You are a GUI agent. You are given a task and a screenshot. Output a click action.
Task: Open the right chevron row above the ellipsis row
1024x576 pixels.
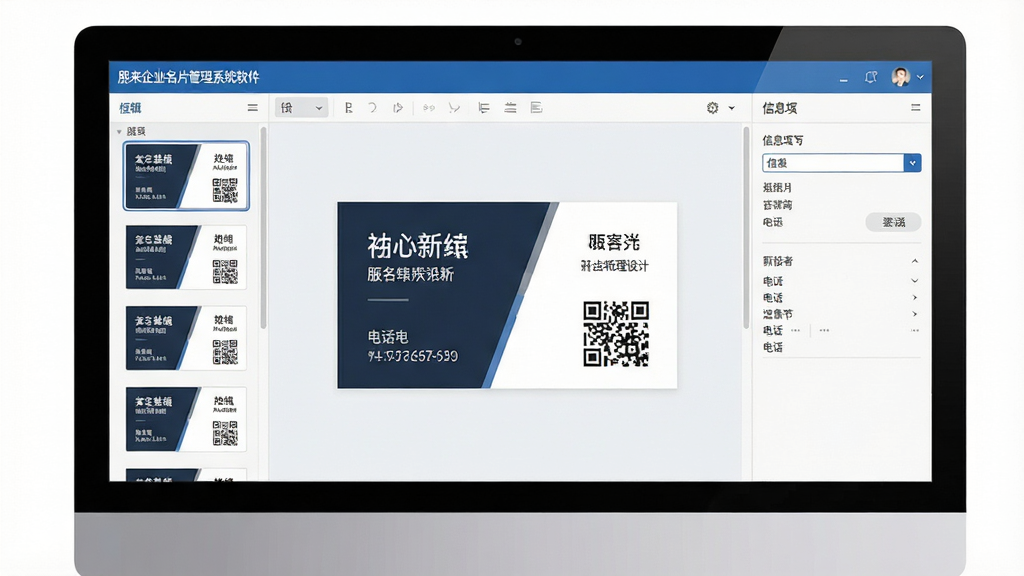pos(915,314)
